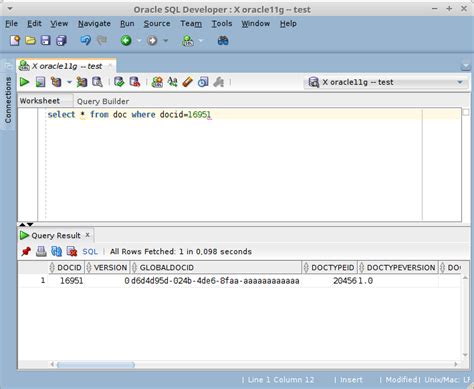The image size is (474, 389).
Task: Open the Tools menu
Action: (x=222, y=24)
